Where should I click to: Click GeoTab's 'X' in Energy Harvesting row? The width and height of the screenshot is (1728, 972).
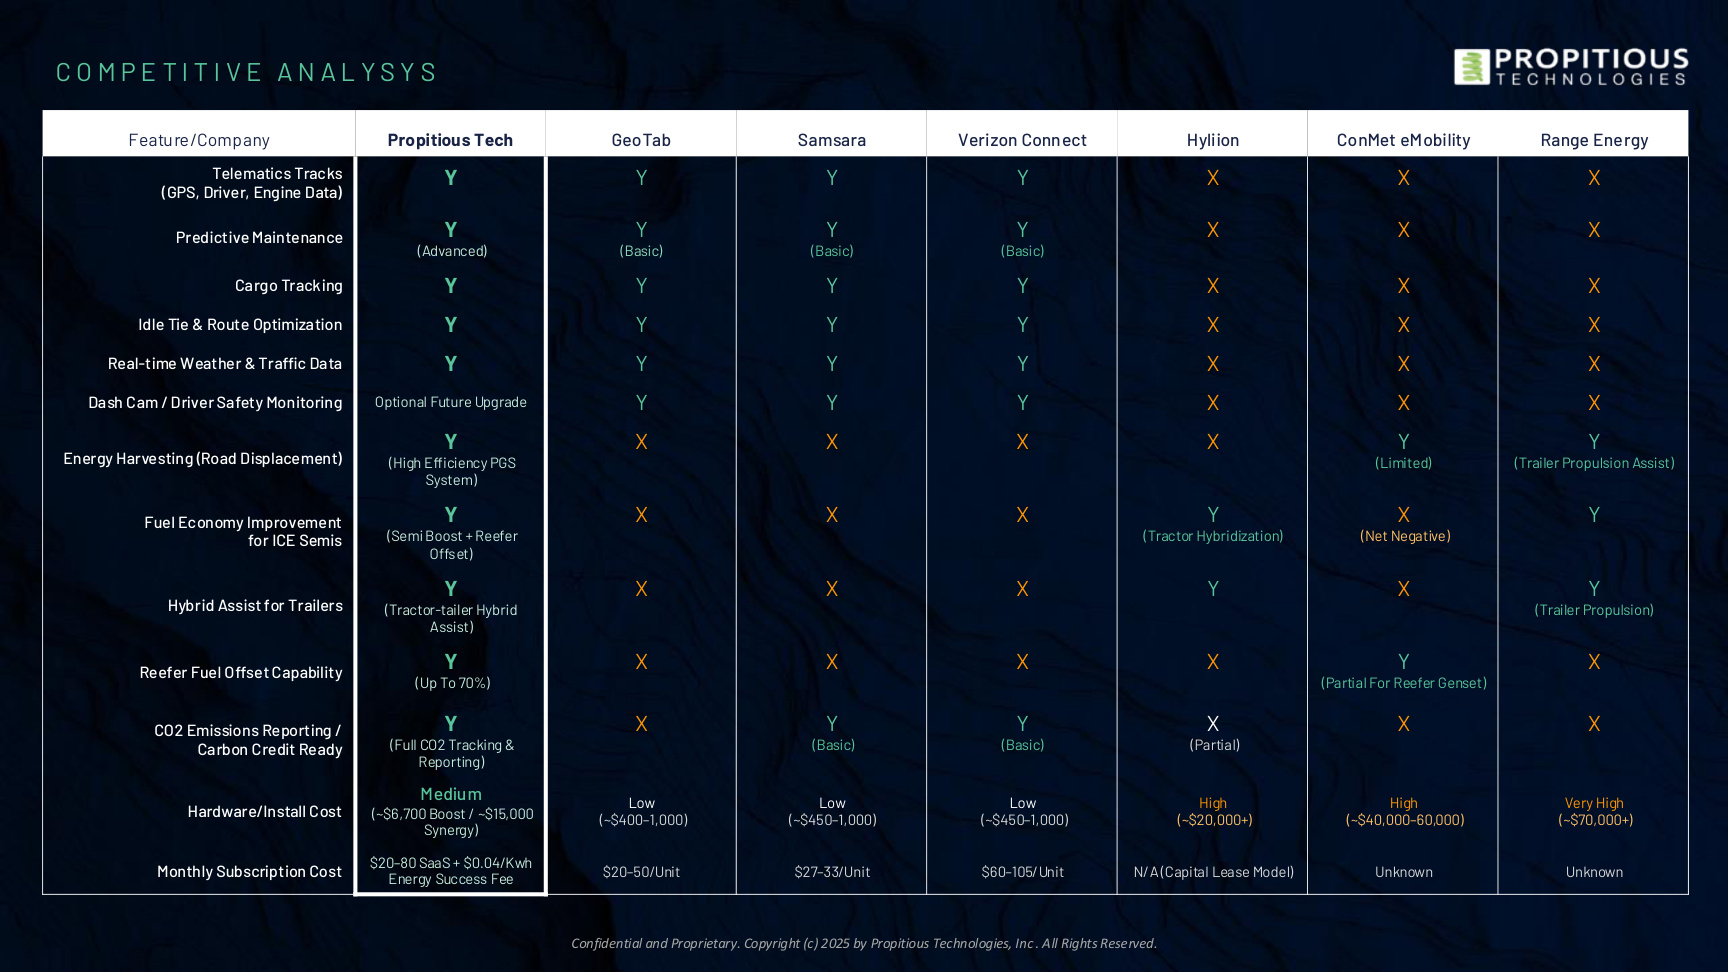pyautogui.click(x=641, y=442)
